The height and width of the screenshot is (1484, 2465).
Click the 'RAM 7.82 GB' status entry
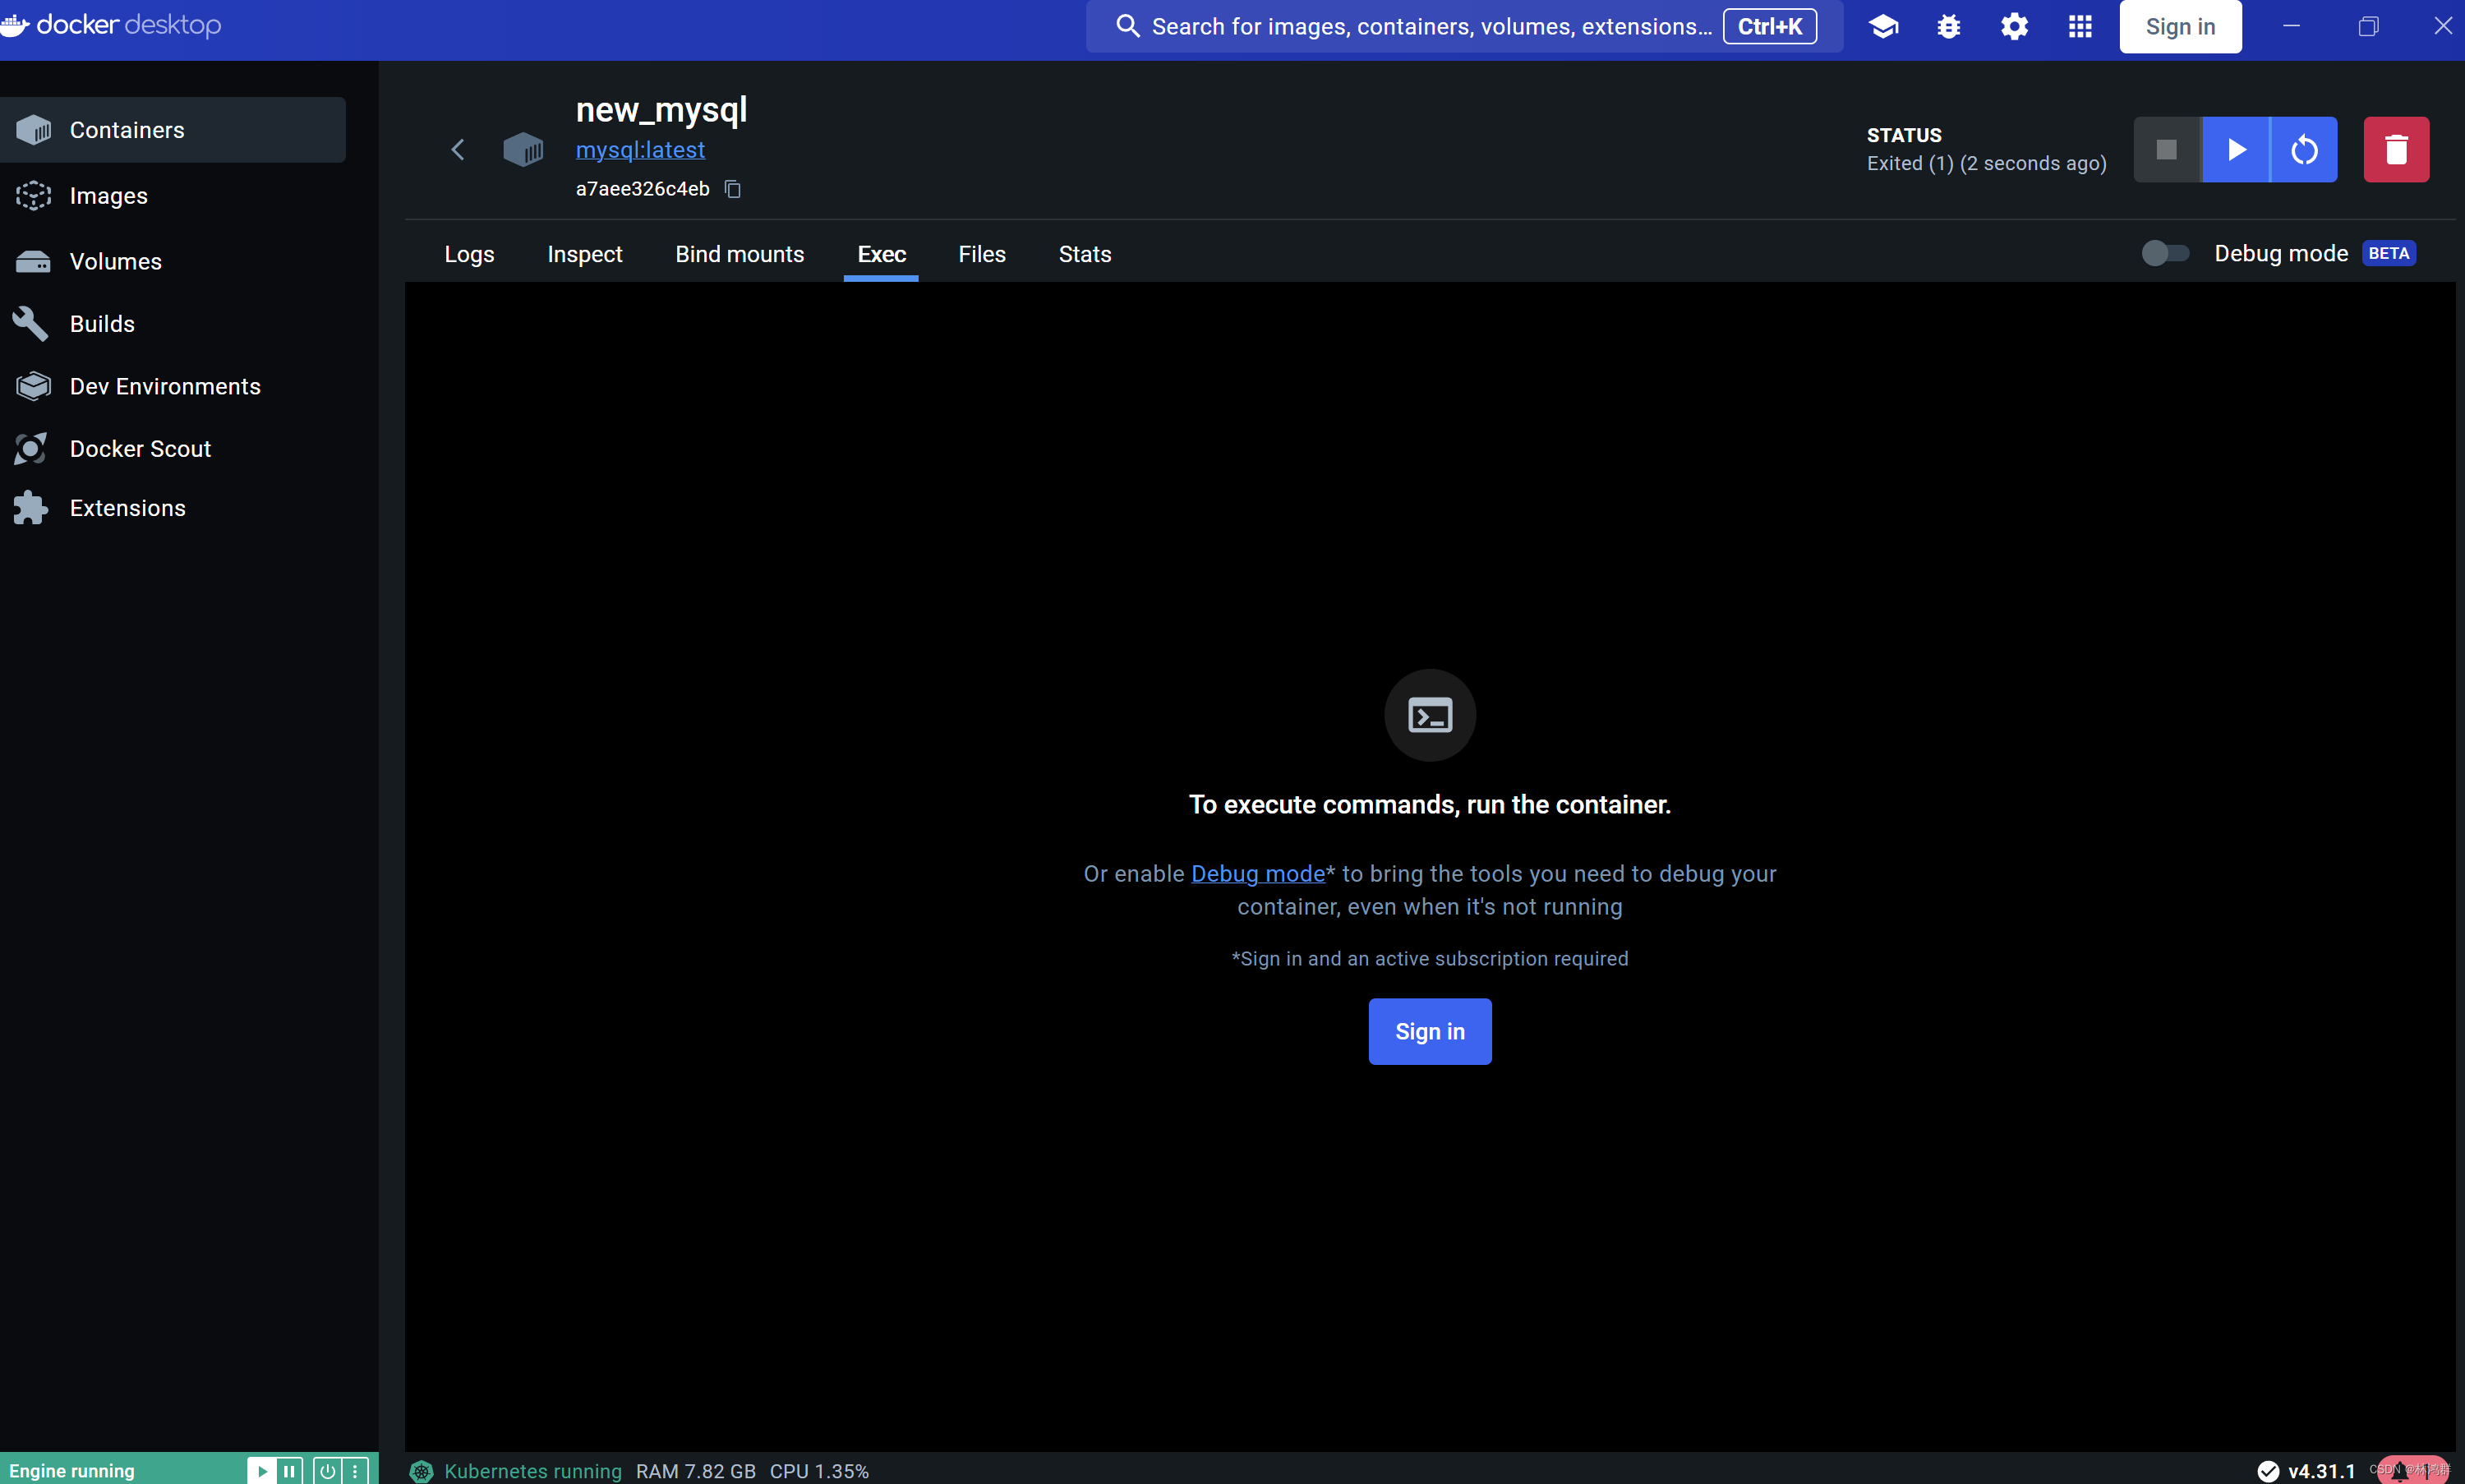click(696, 1471)
